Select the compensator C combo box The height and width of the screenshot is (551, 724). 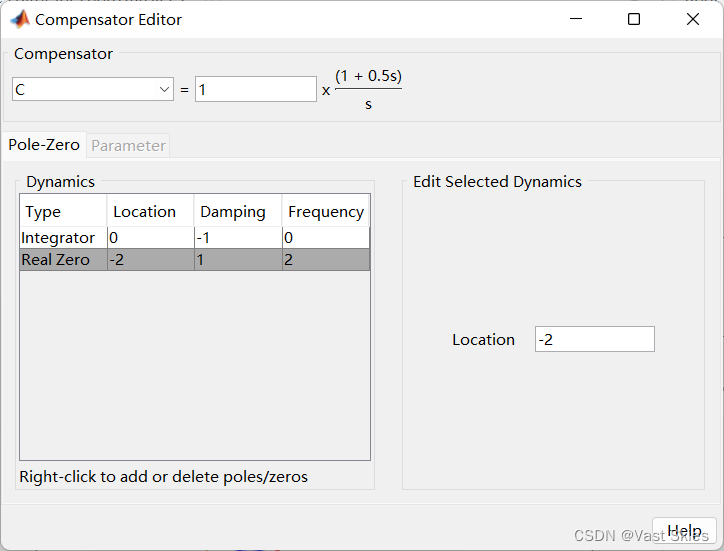[93, 89]
